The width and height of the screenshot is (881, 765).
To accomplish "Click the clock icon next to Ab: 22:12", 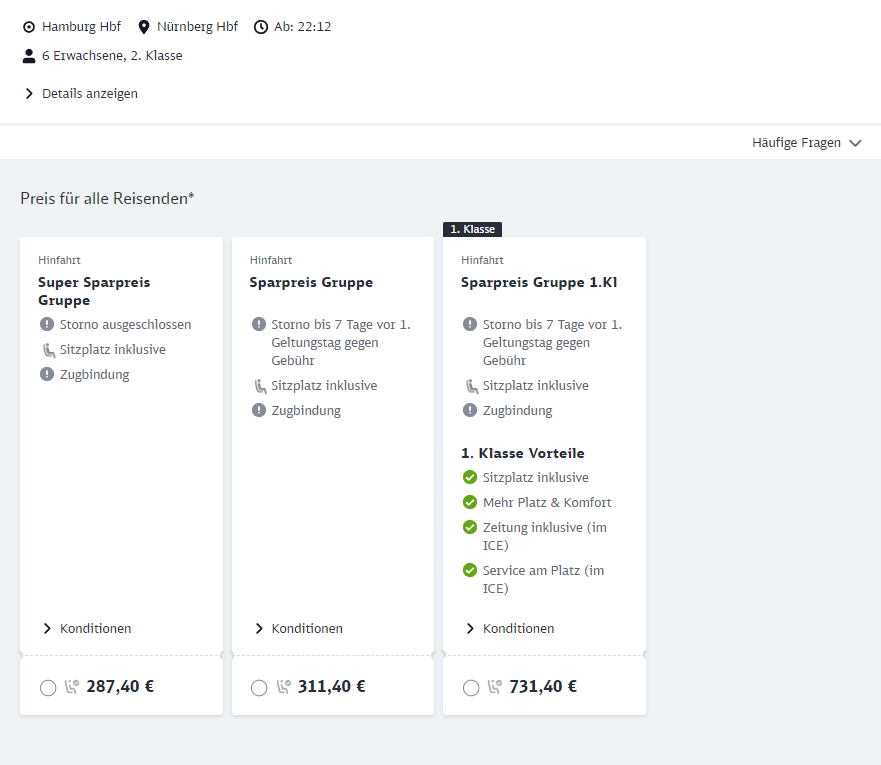I will pos(261,27).
